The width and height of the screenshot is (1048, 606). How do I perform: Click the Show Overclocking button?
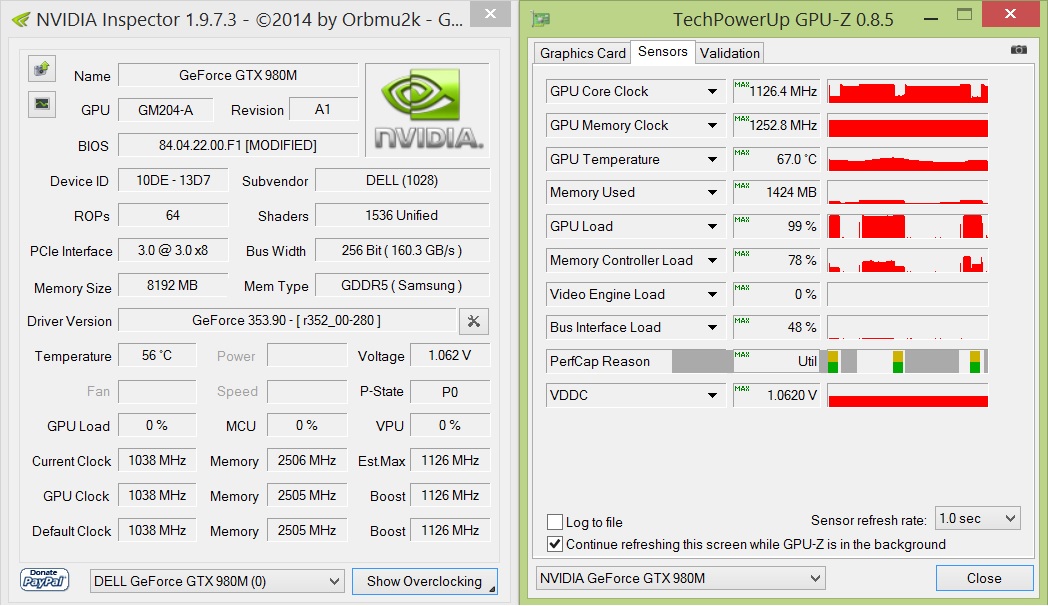(x=424, y=581)
